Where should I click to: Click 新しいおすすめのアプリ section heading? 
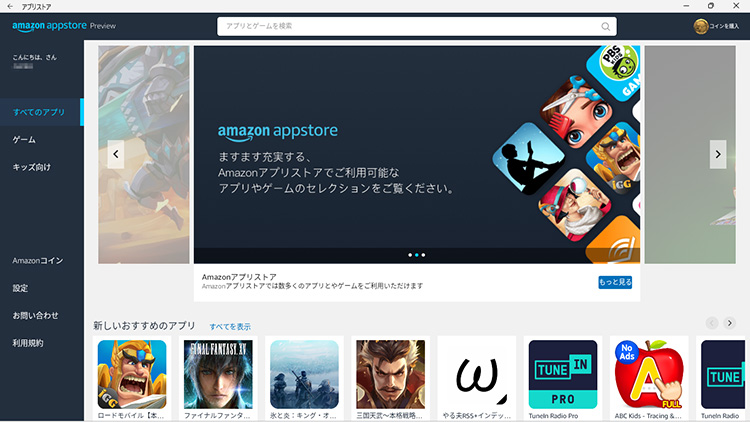pyautogui.click(x=144, y=326)
